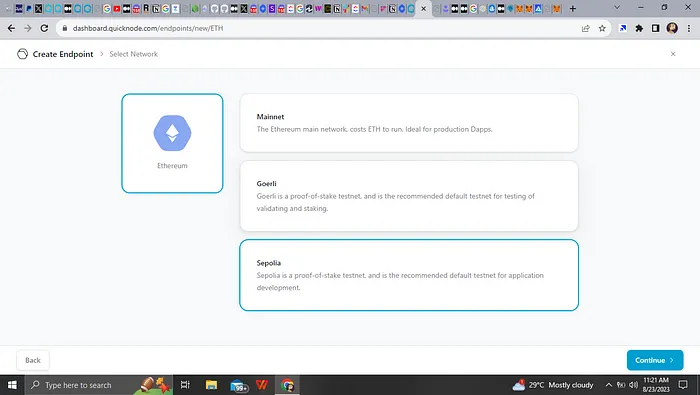Open Chrome's three-dot menu
The width and height of the screenshot is (700, 395).
[x=689, y=28]
